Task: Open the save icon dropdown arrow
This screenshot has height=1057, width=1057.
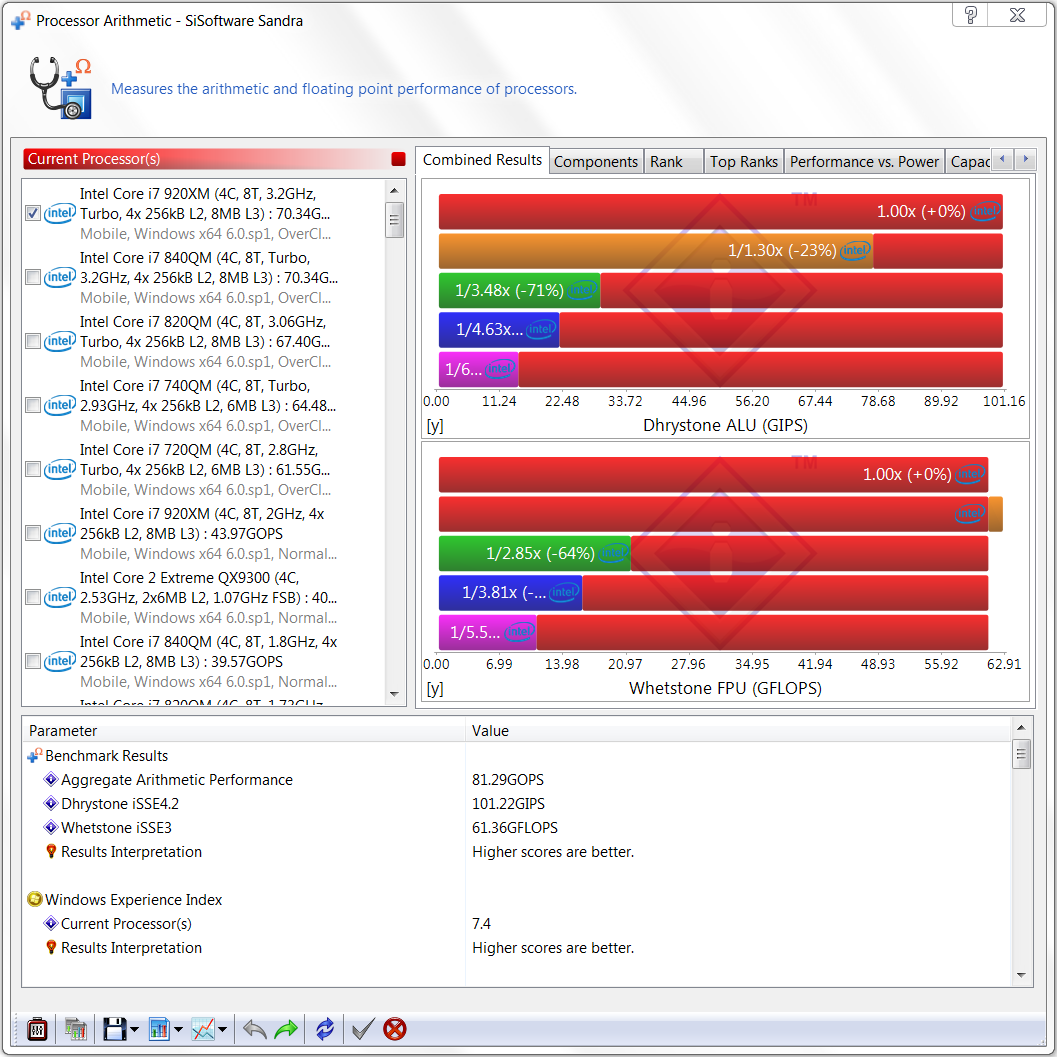Action: tap(134, 1029)
